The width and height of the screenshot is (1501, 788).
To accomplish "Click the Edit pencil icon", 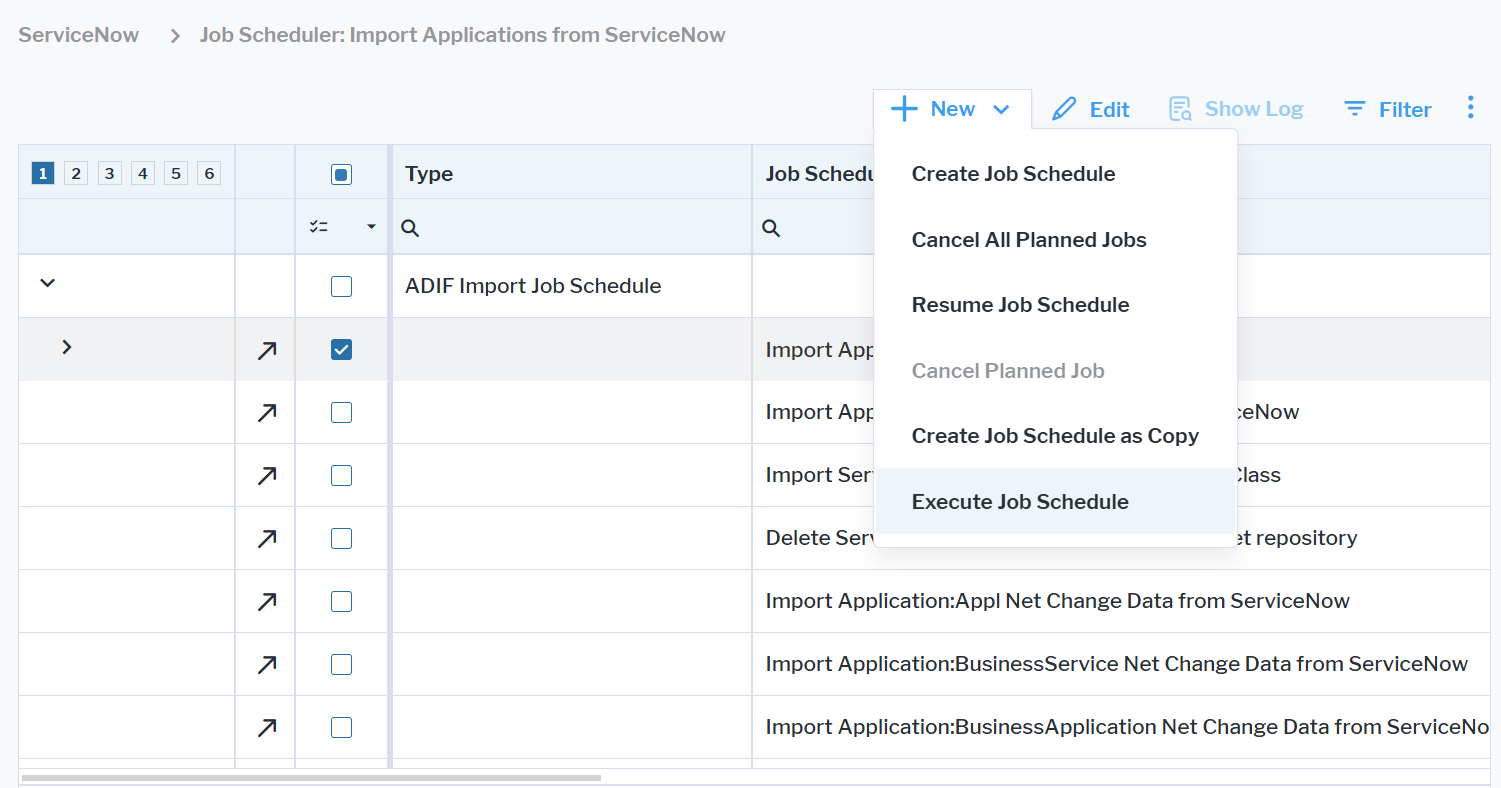I will pyautogui.click(x=1064, y=109).
